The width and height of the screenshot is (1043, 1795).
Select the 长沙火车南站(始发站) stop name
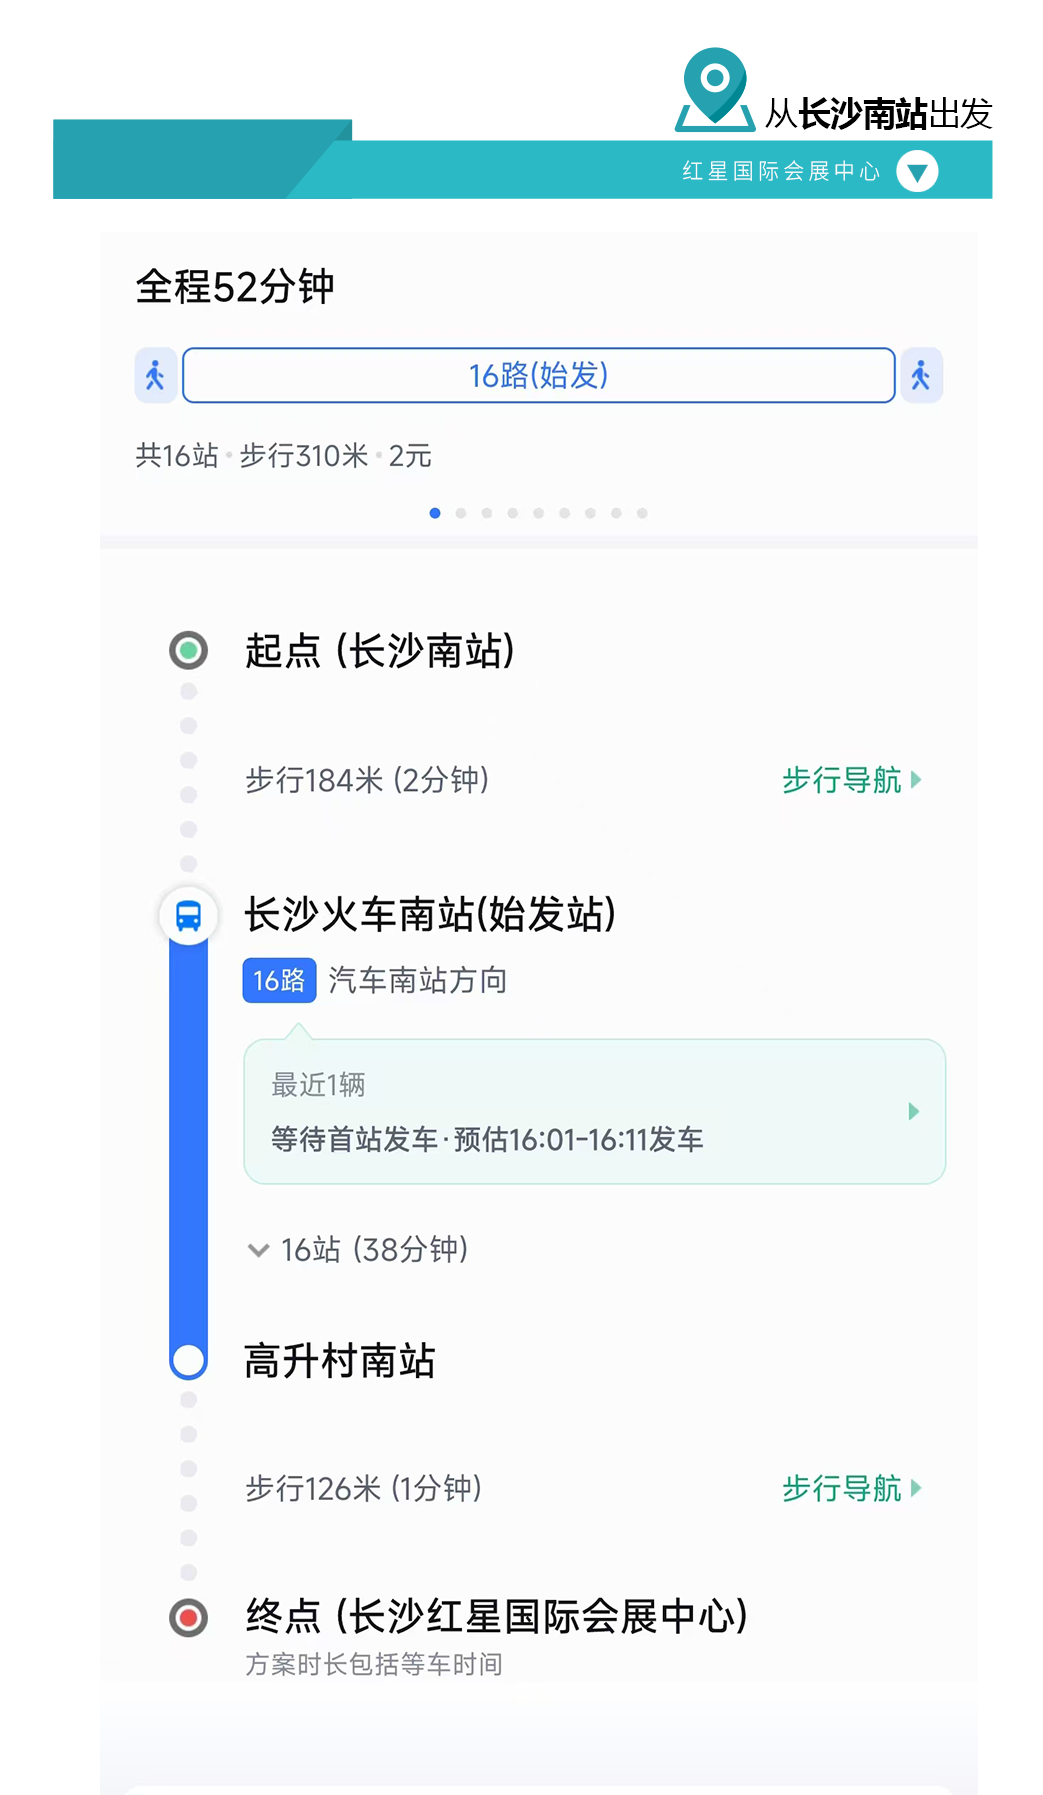pyautogui.click(x=430, y=914)
